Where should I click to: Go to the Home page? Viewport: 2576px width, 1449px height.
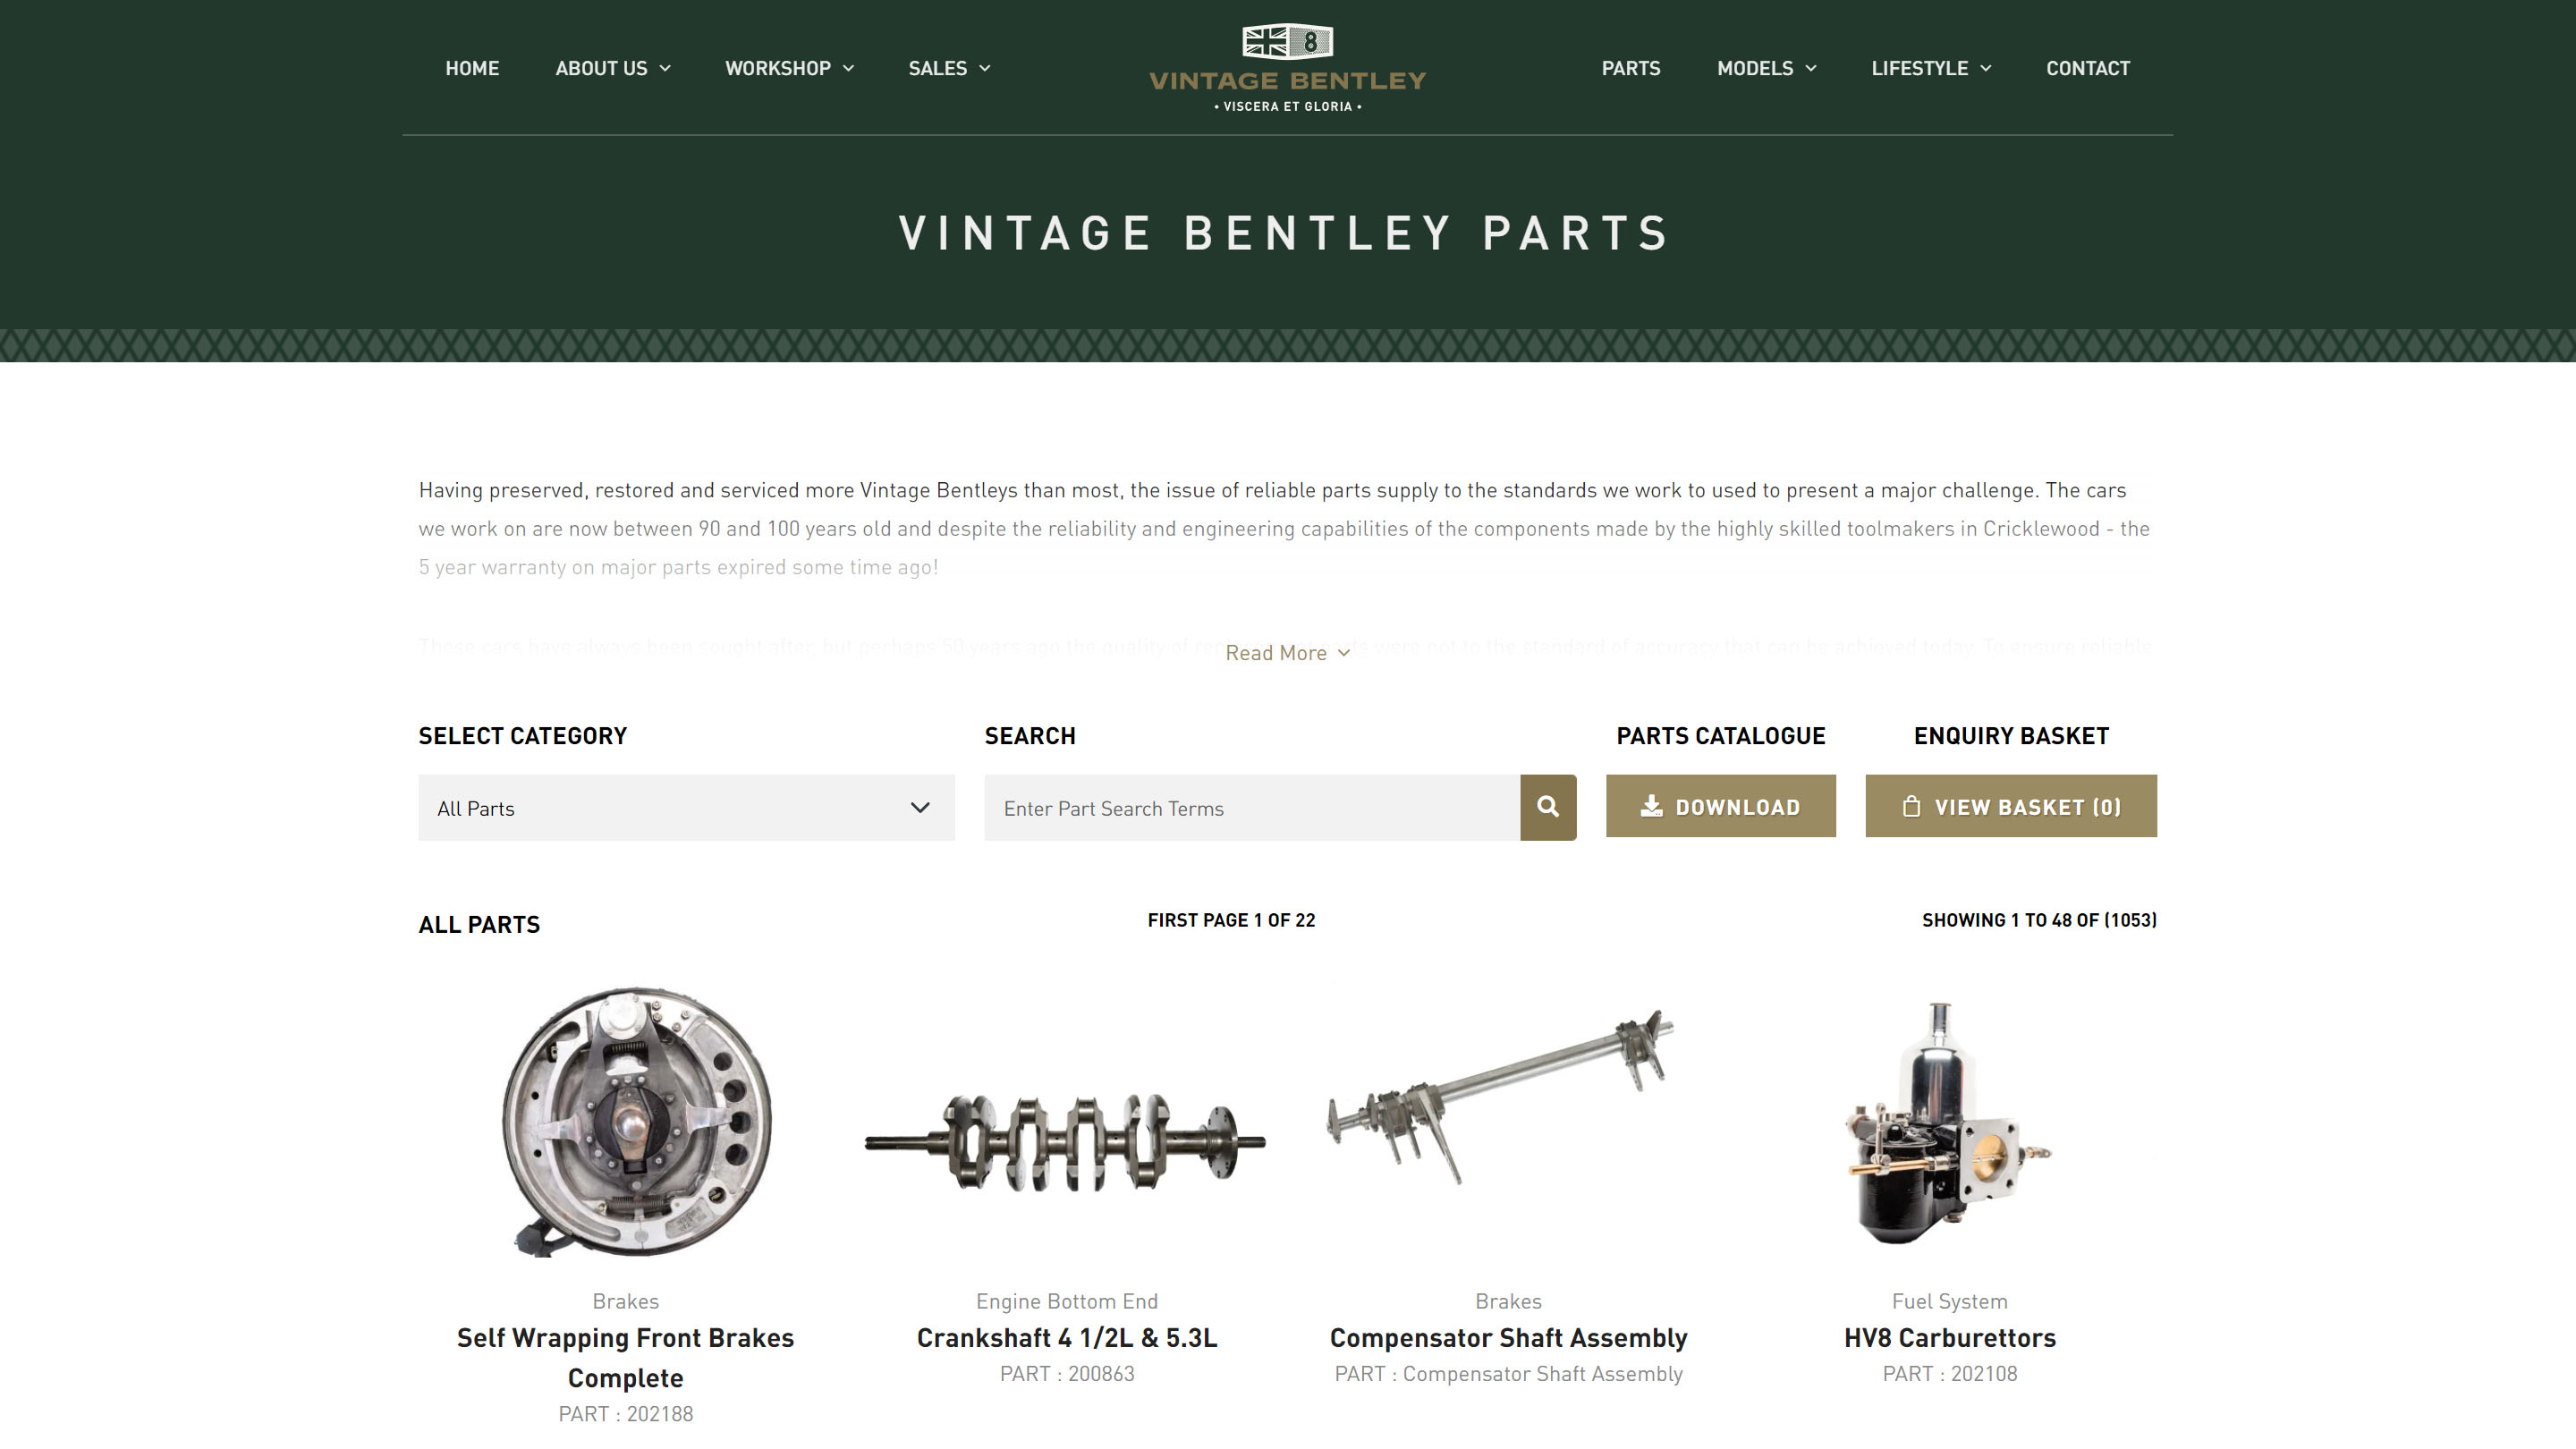[472, 68]
